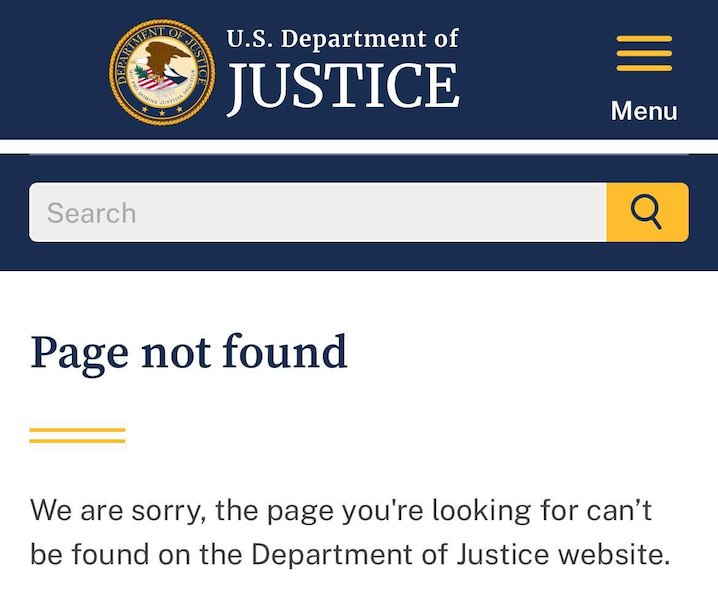Submit the search with the yellow button
Screen dimensions: 718x600
(x=647, y=212)
